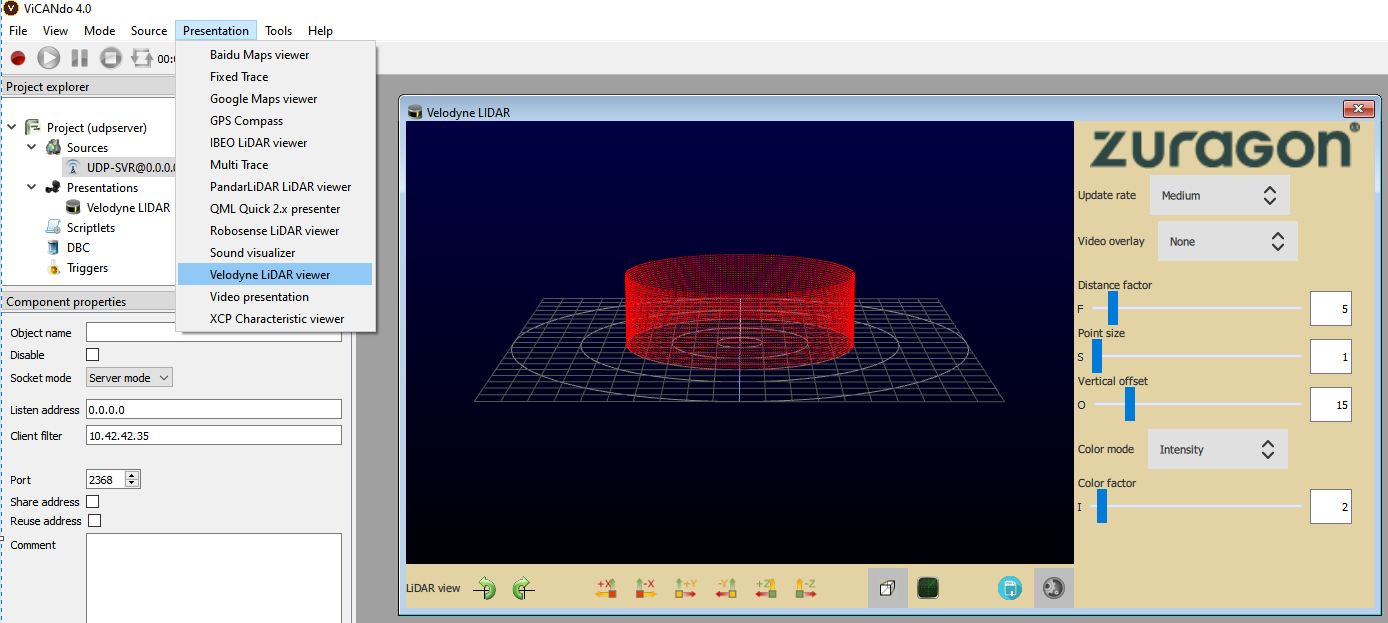Set LiDAR view to -X axis
1388x623 pixels.
pos(645,588)
